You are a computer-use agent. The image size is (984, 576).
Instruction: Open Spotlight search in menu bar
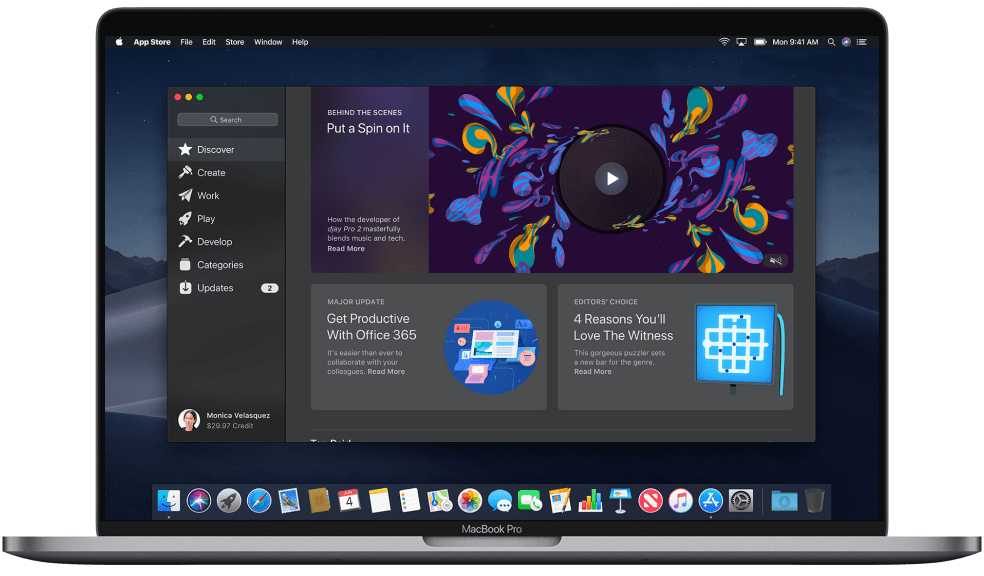(x=832, y=42)
